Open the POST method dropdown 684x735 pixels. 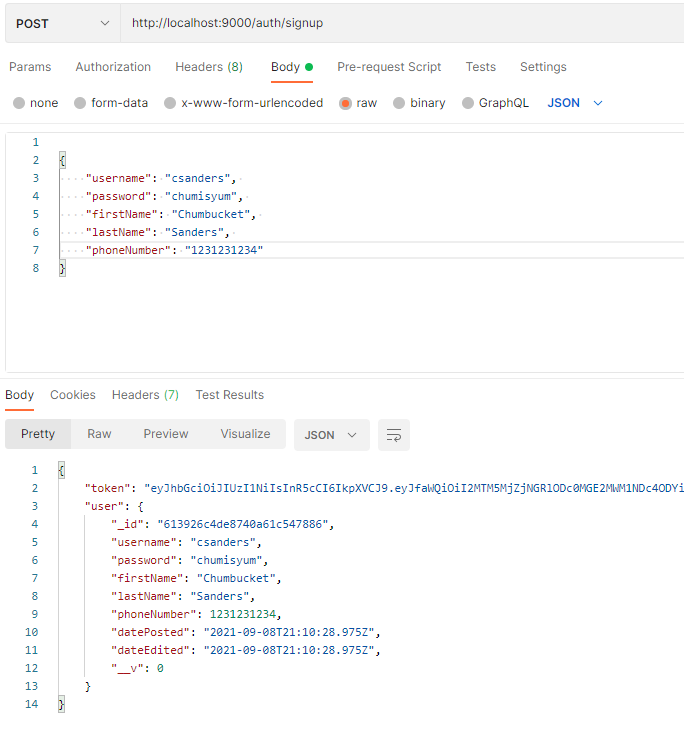[x=62, y=23]
